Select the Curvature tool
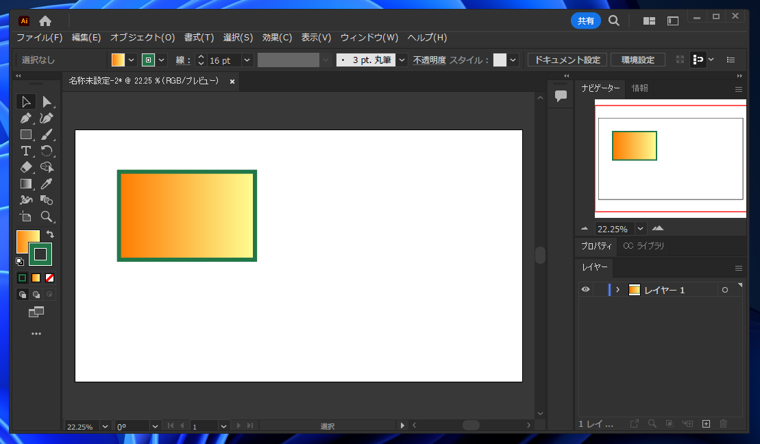The height and width of the screenshot is (444, 760). [x=47, y=118]
